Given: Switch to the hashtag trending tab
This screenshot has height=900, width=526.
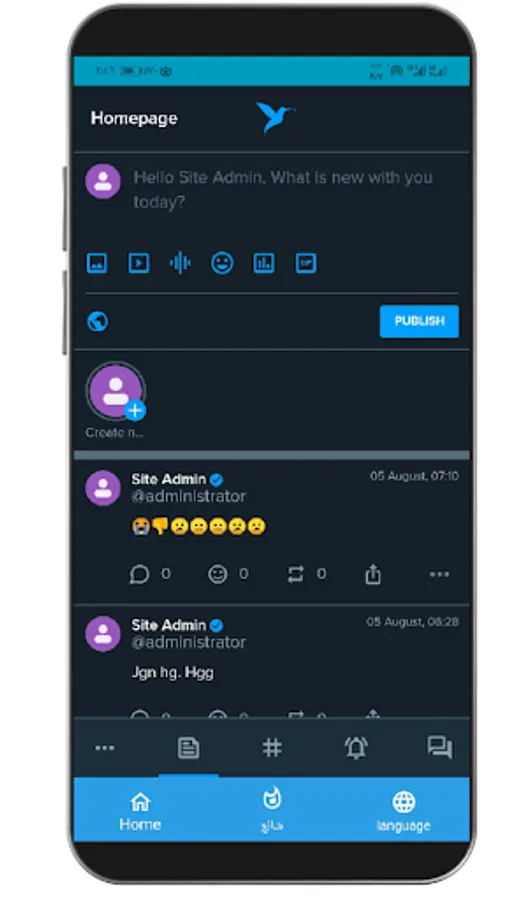Looking at the screenshot, I should (x=272, y=747).
